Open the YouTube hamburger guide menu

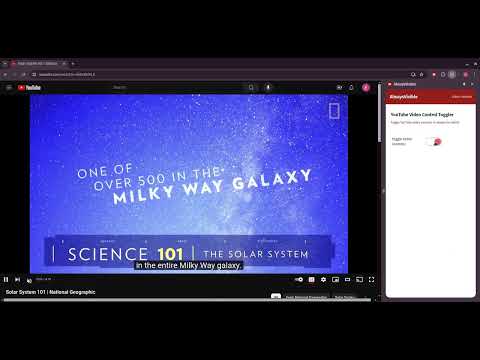pyautogui.click(x=9, y=87)
